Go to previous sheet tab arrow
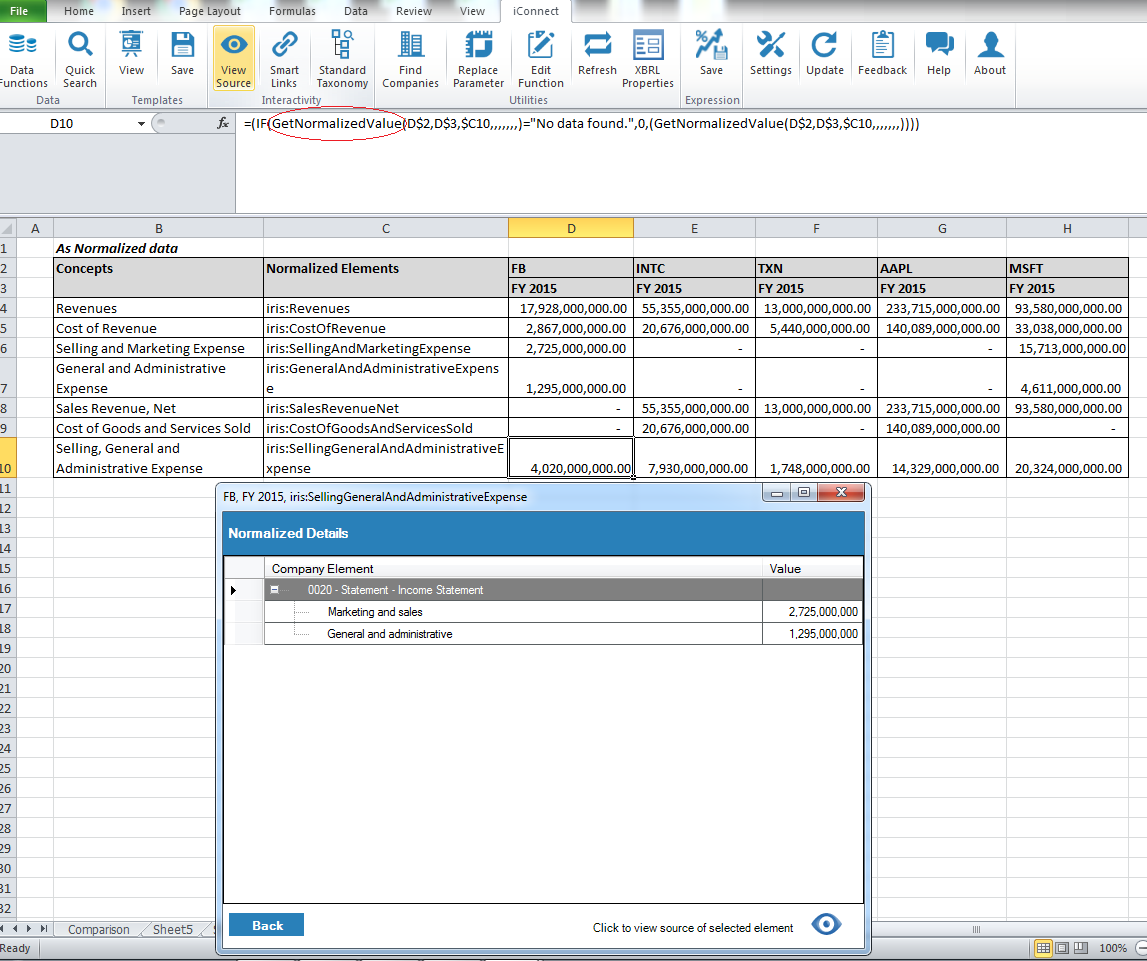Image resolution: width=1147 pixels, height=961 pixels. click(16, 929)
